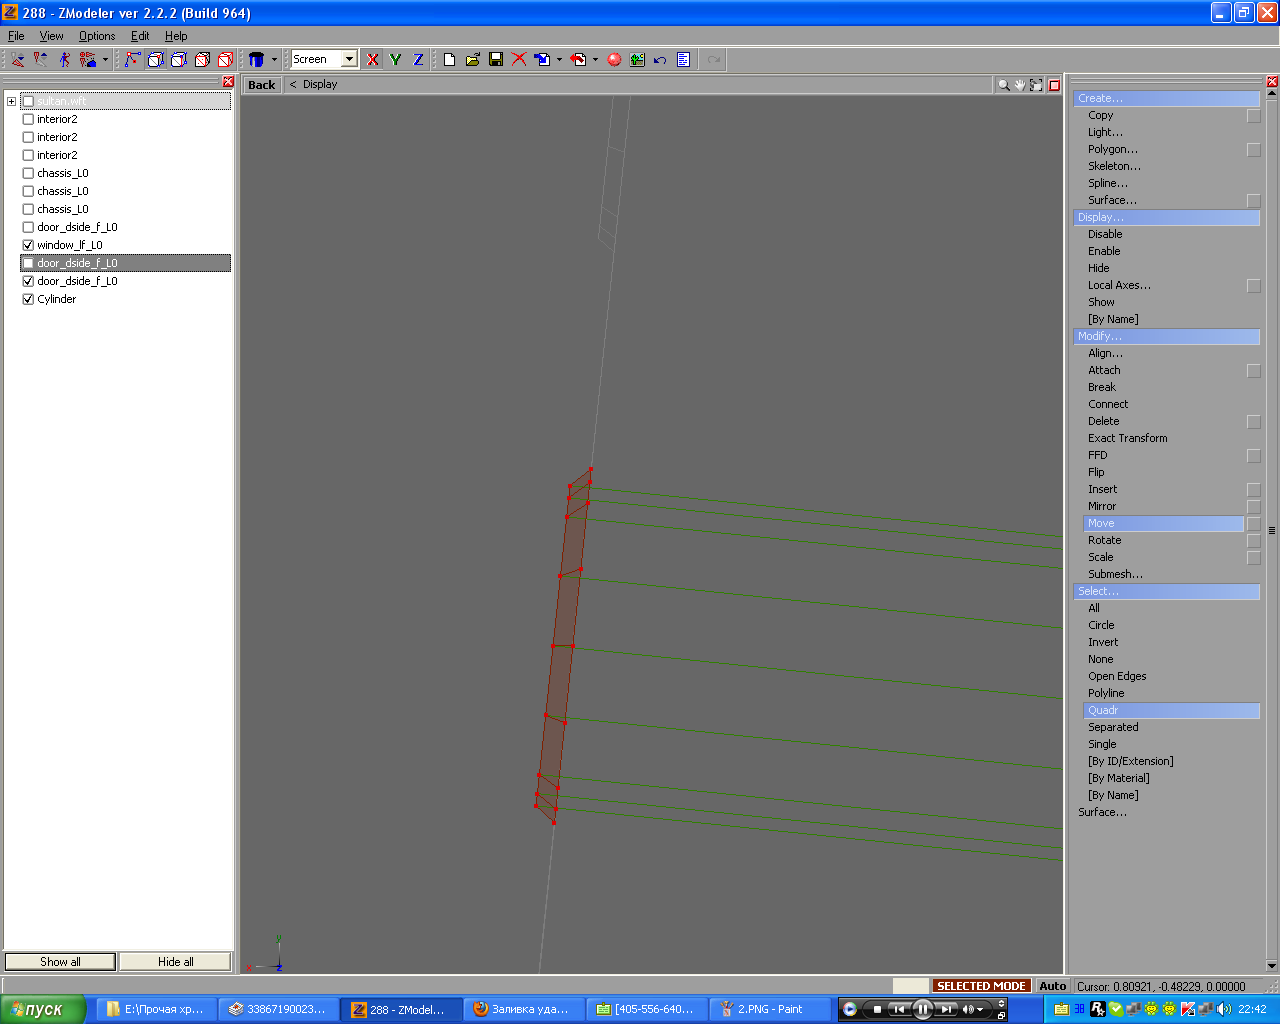Lock the Y axis
The image size is (1280, 1024).
396,60
